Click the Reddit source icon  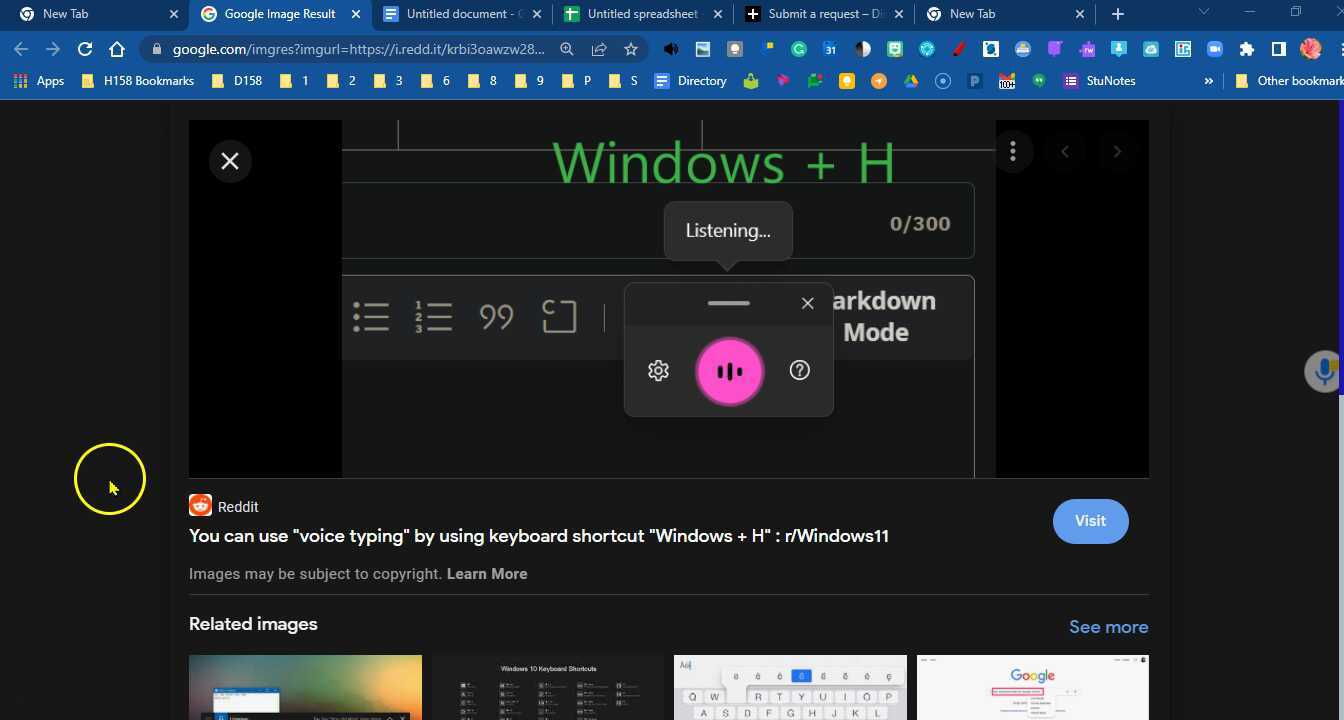(200, 506)
